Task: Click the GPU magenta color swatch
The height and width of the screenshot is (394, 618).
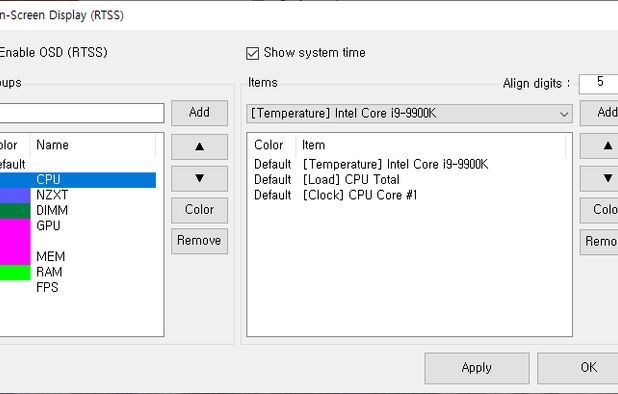Action: coord(15,226)
